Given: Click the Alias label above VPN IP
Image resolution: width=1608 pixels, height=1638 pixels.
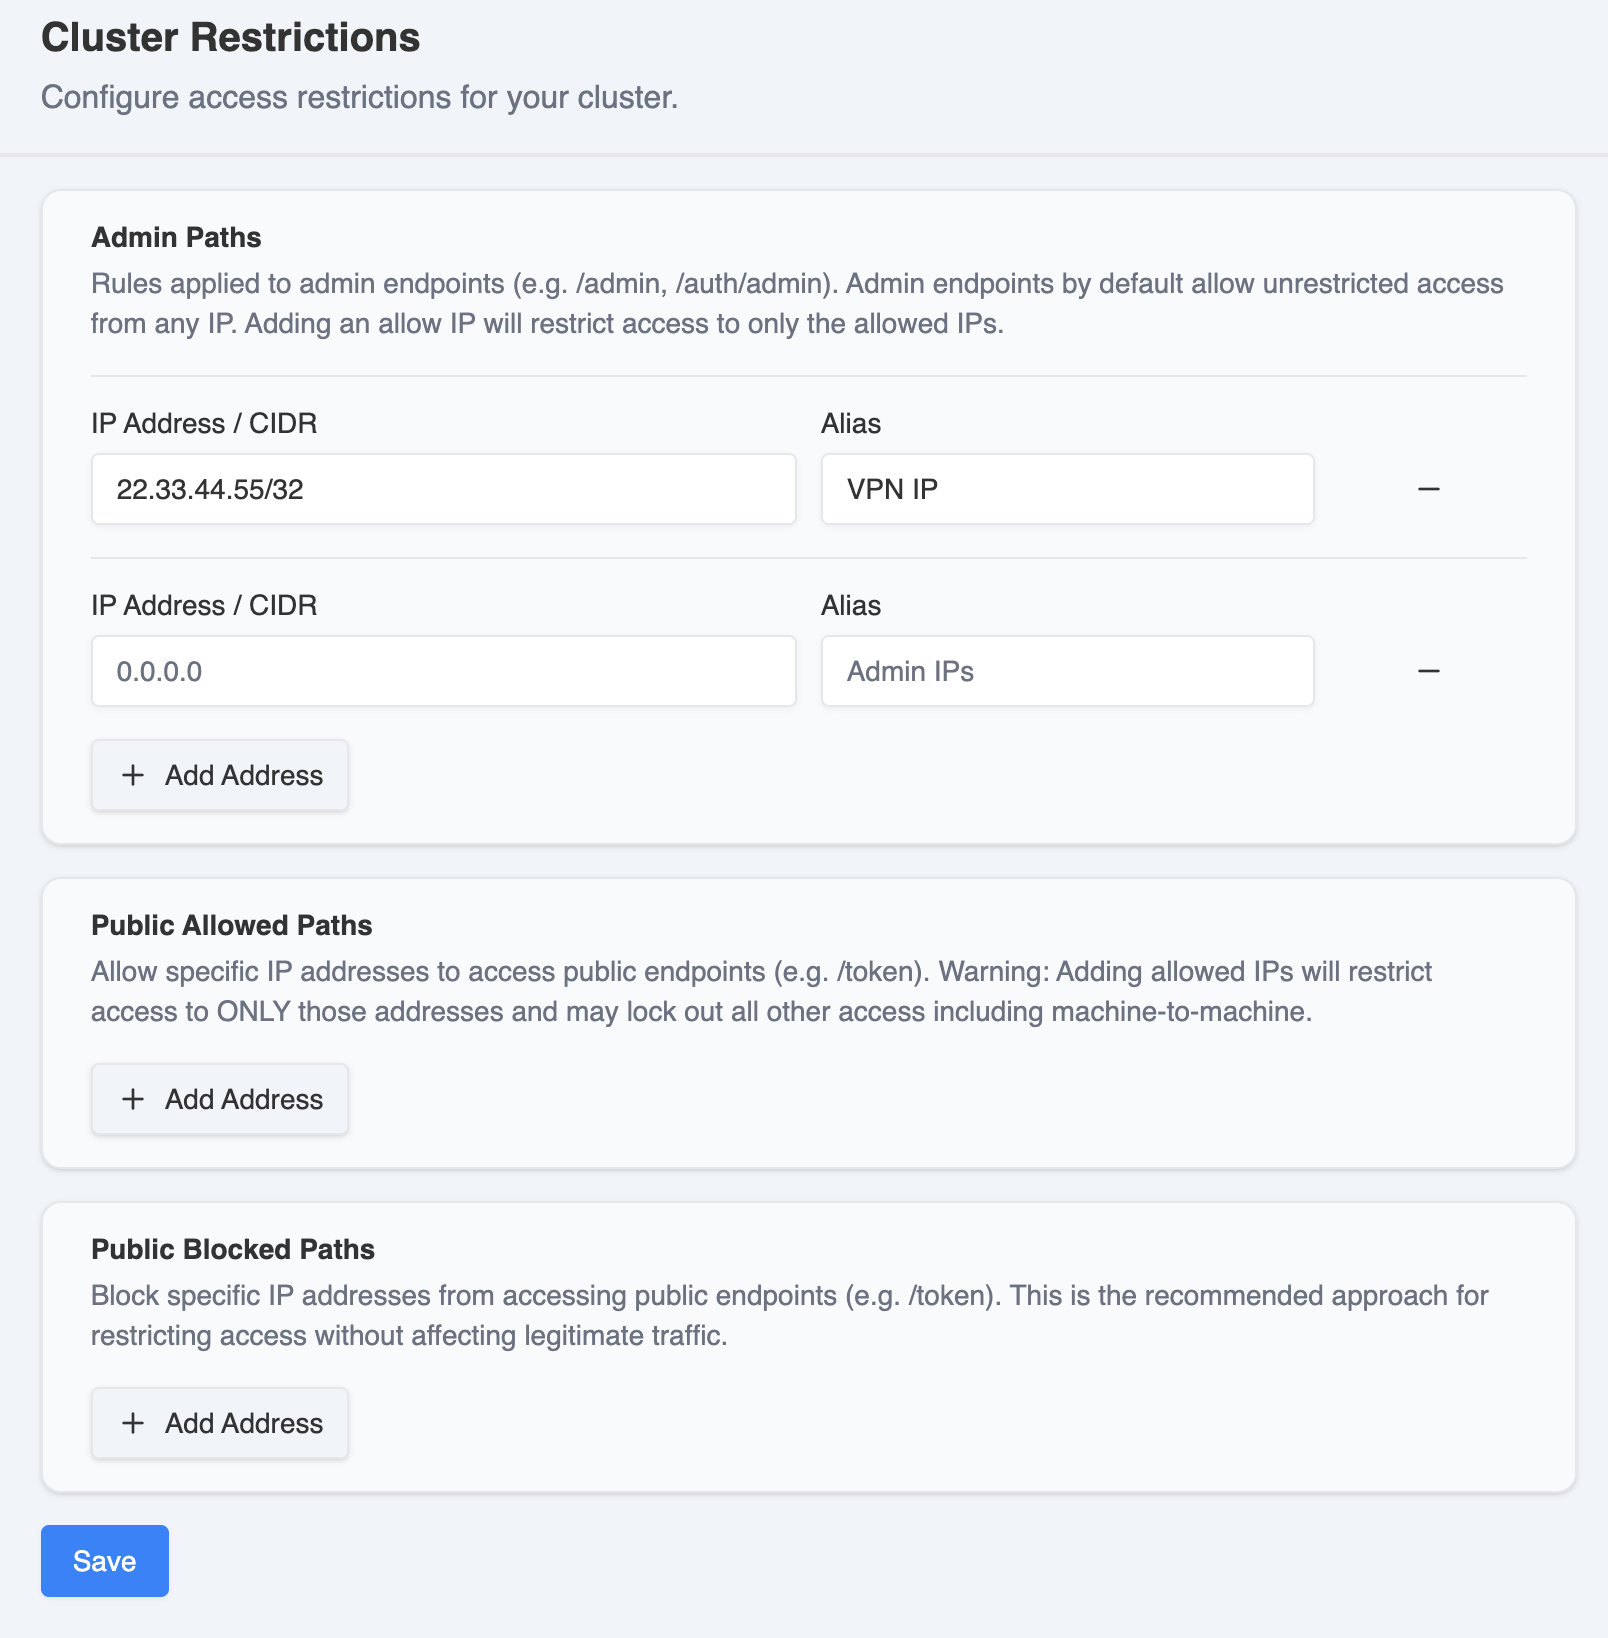Looking at the screenshot, I should (x=850, y=423).
